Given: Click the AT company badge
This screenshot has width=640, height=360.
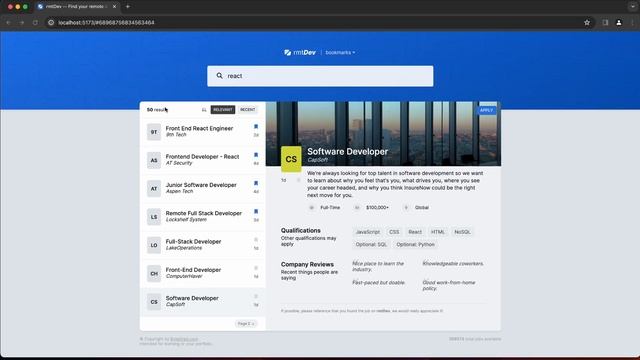Looking at the screenshot, I should 154,189.
